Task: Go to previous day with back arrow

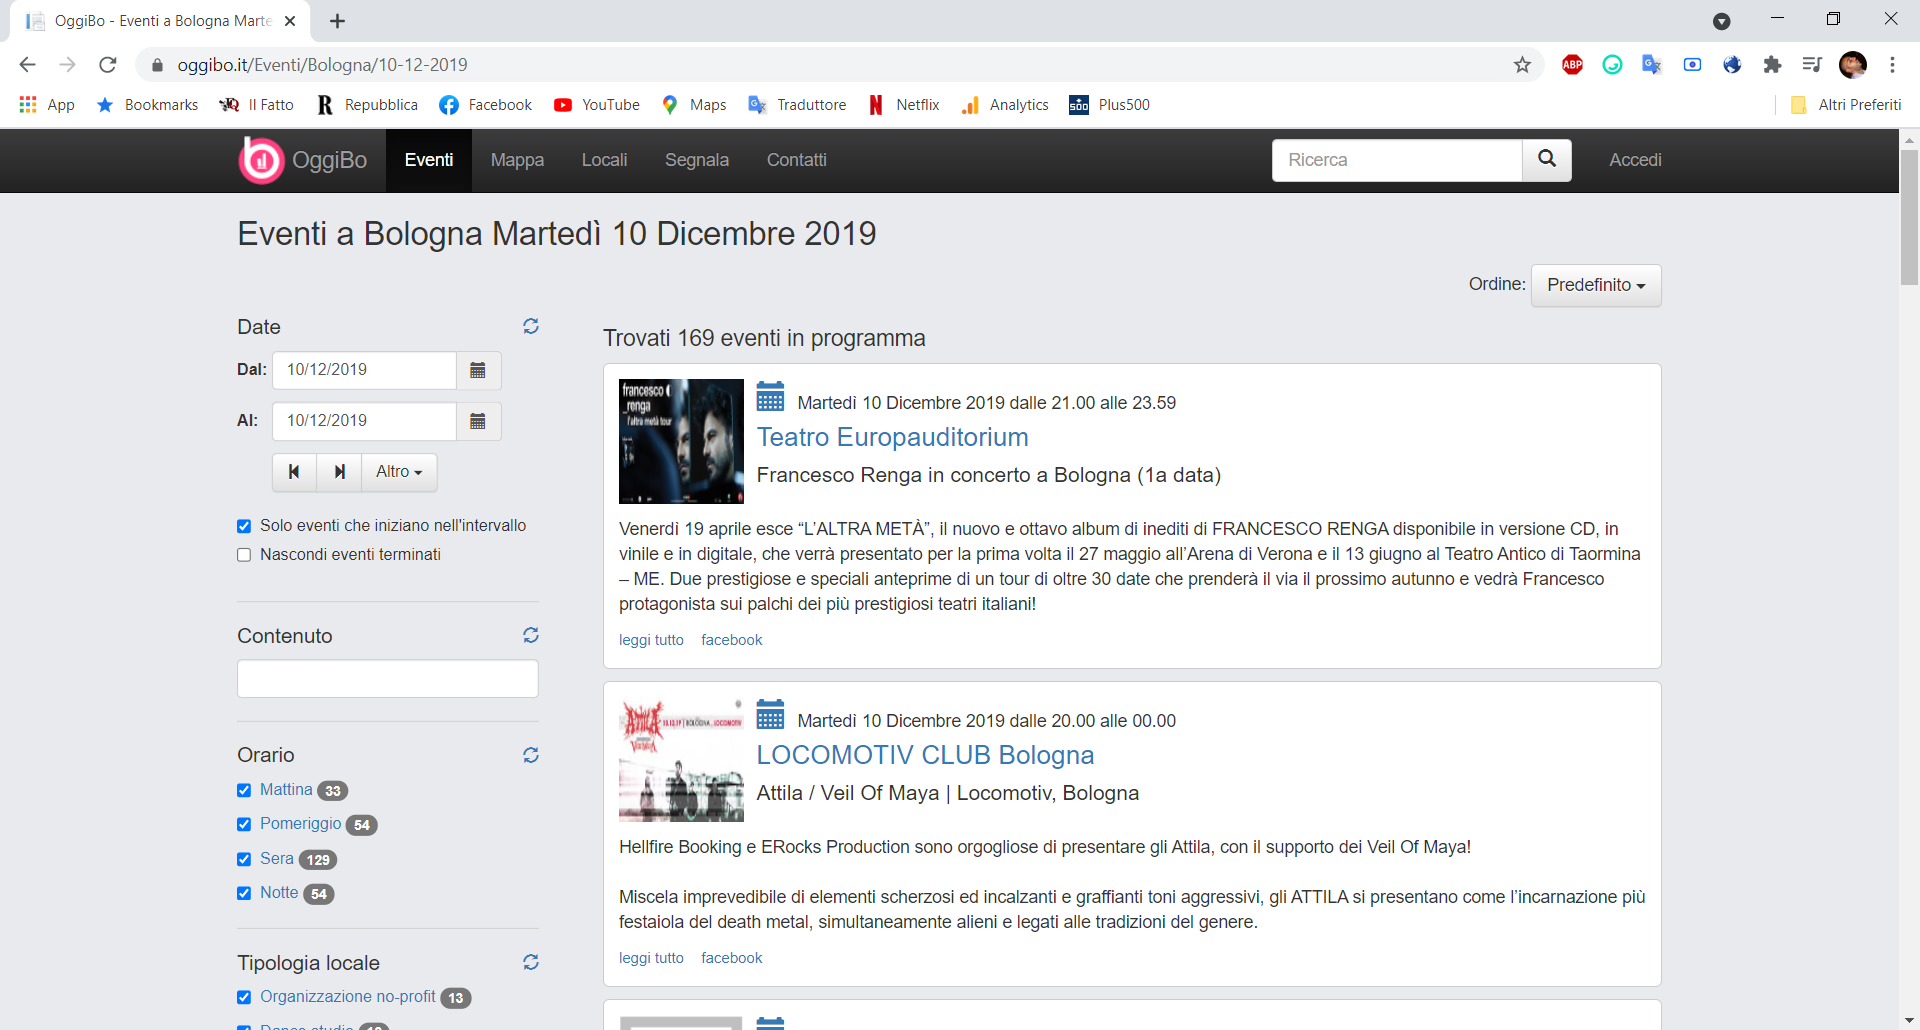Action: (x=294, y=472)
